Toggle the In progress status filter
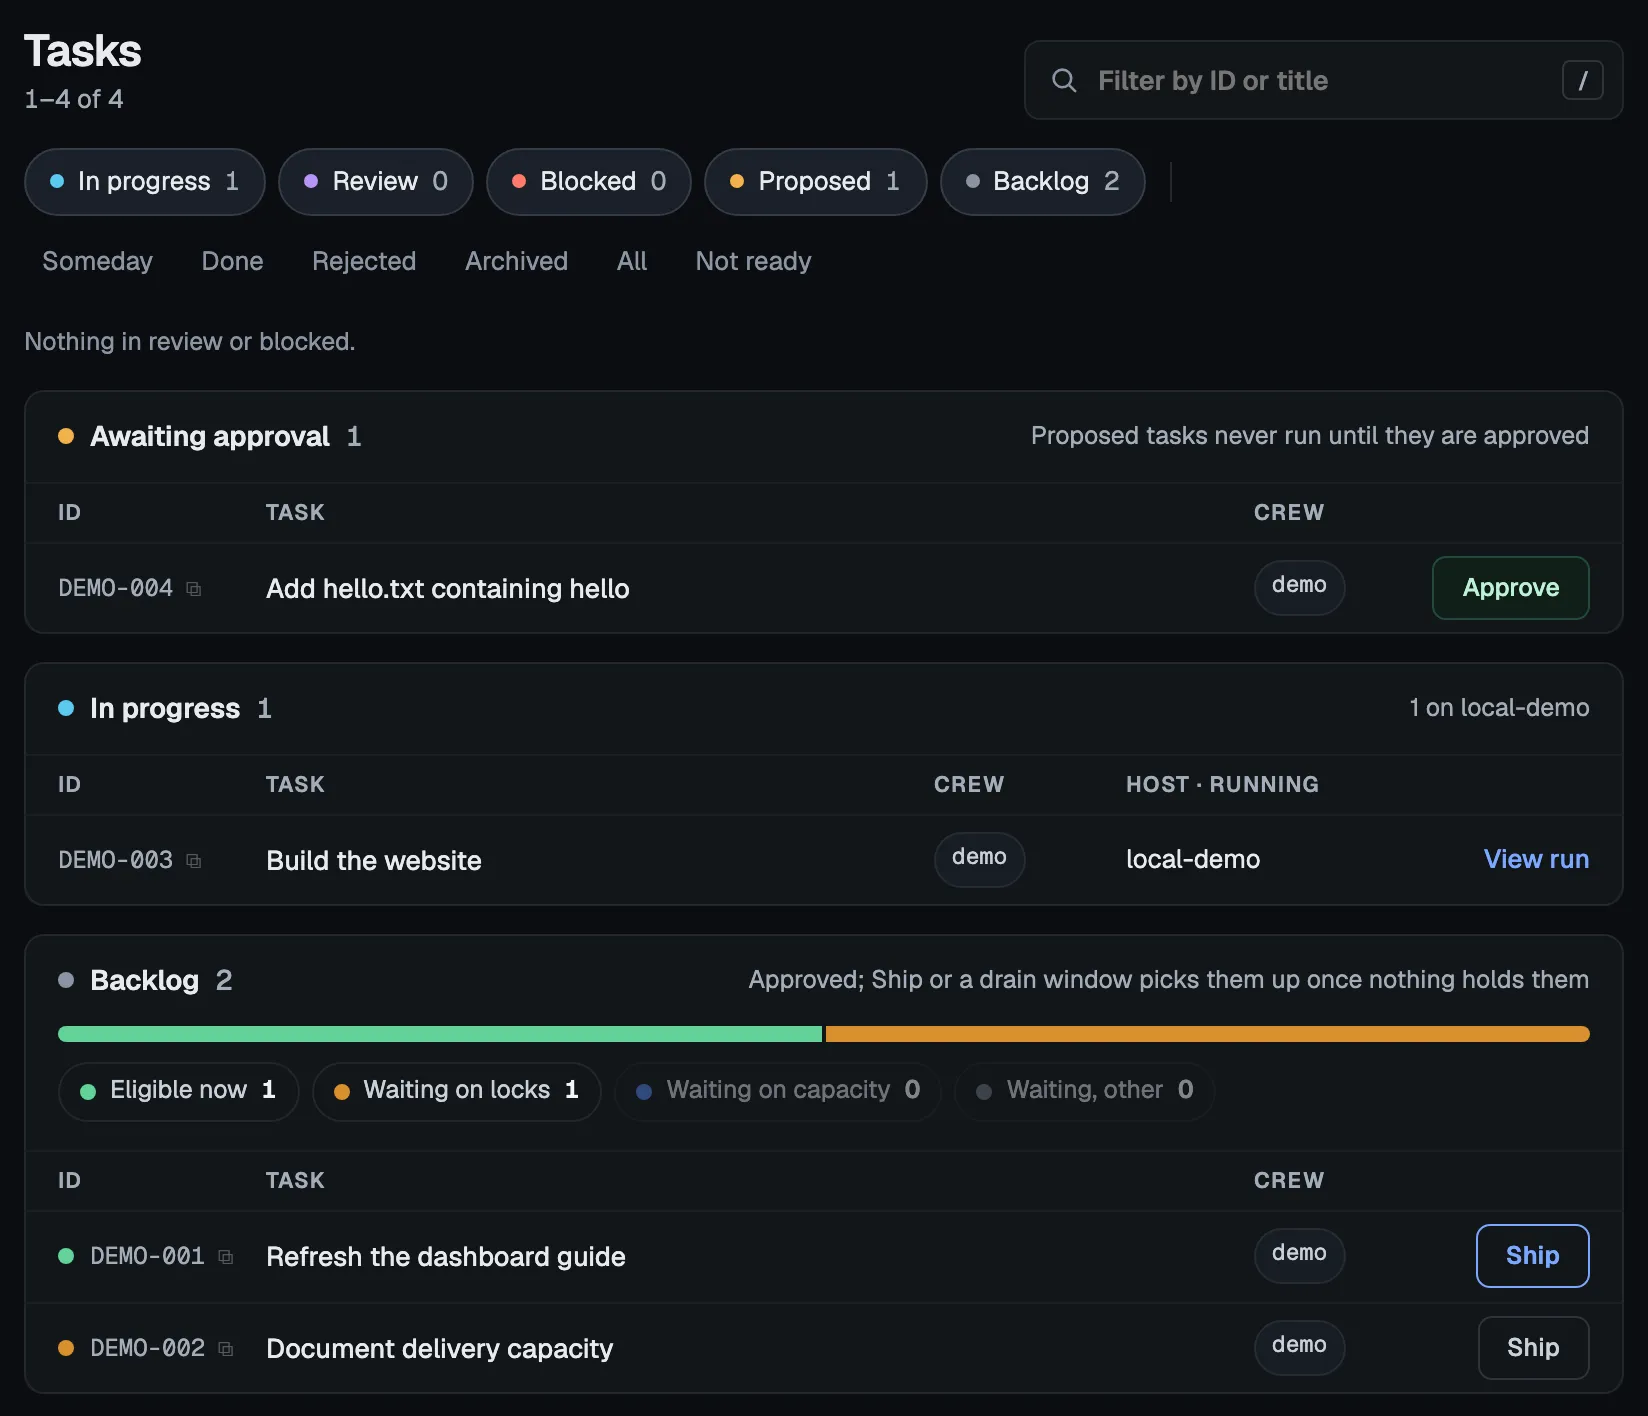 (x=145, y=182)
